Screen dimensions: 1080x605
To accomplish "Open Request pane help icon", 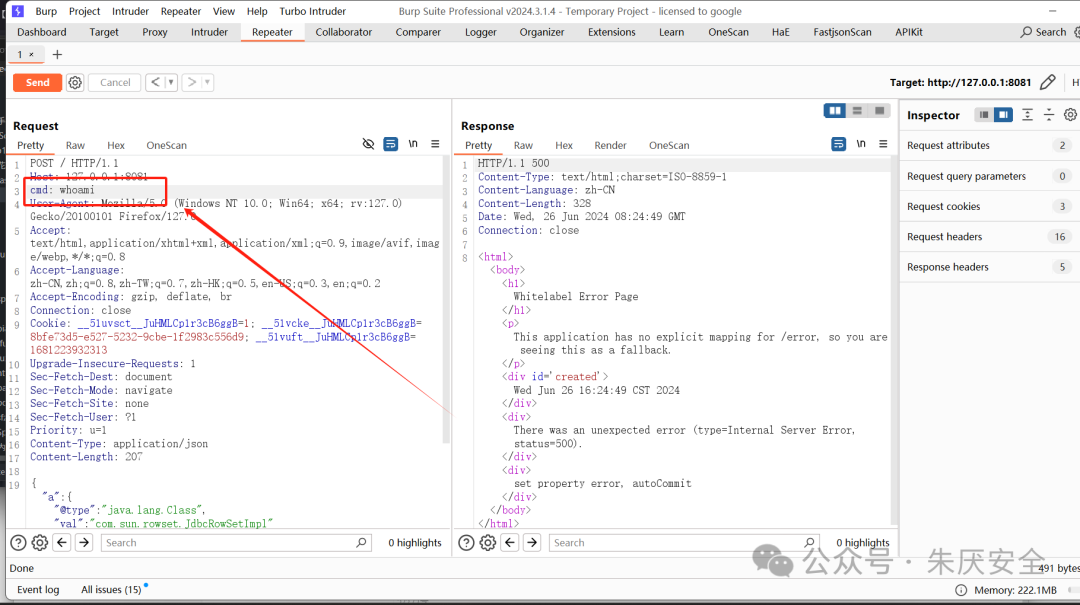I will tap(19, 543).
